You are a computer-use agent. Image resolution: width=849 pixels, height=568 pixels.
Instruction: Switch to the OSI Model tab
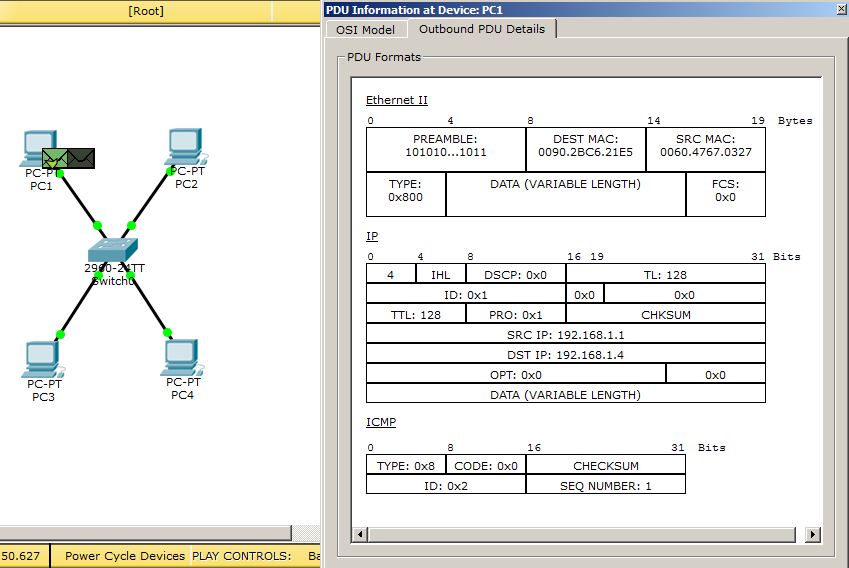365,30
